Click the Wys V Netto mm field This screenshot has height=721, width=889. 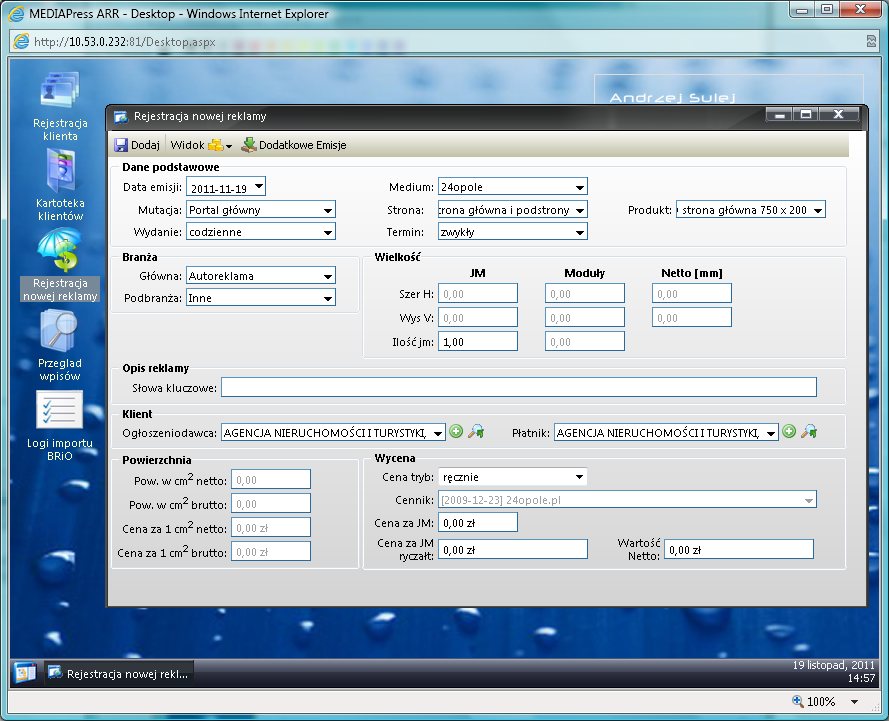pyautogui.click(x=692, y=317)
